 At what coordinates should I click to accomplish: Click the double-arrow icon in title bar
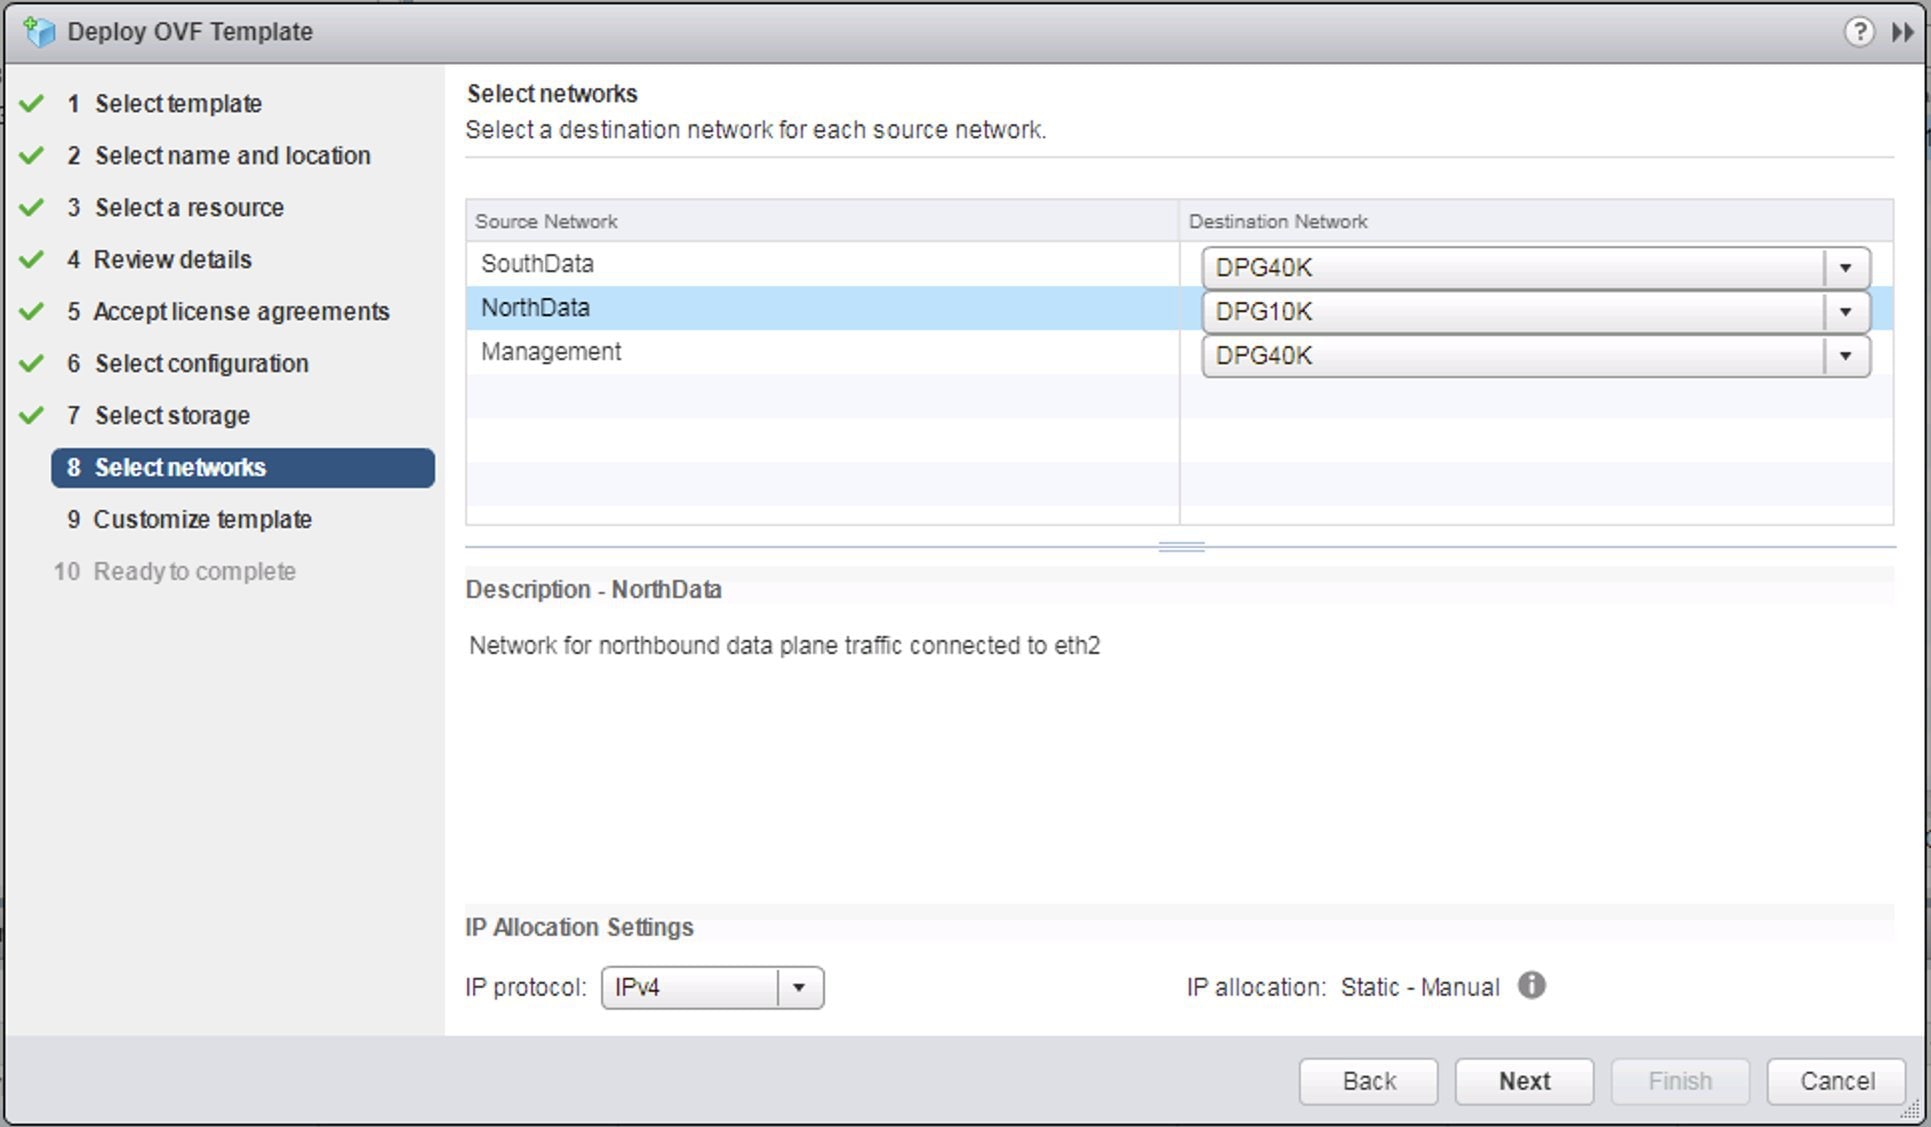(1903, 31)
